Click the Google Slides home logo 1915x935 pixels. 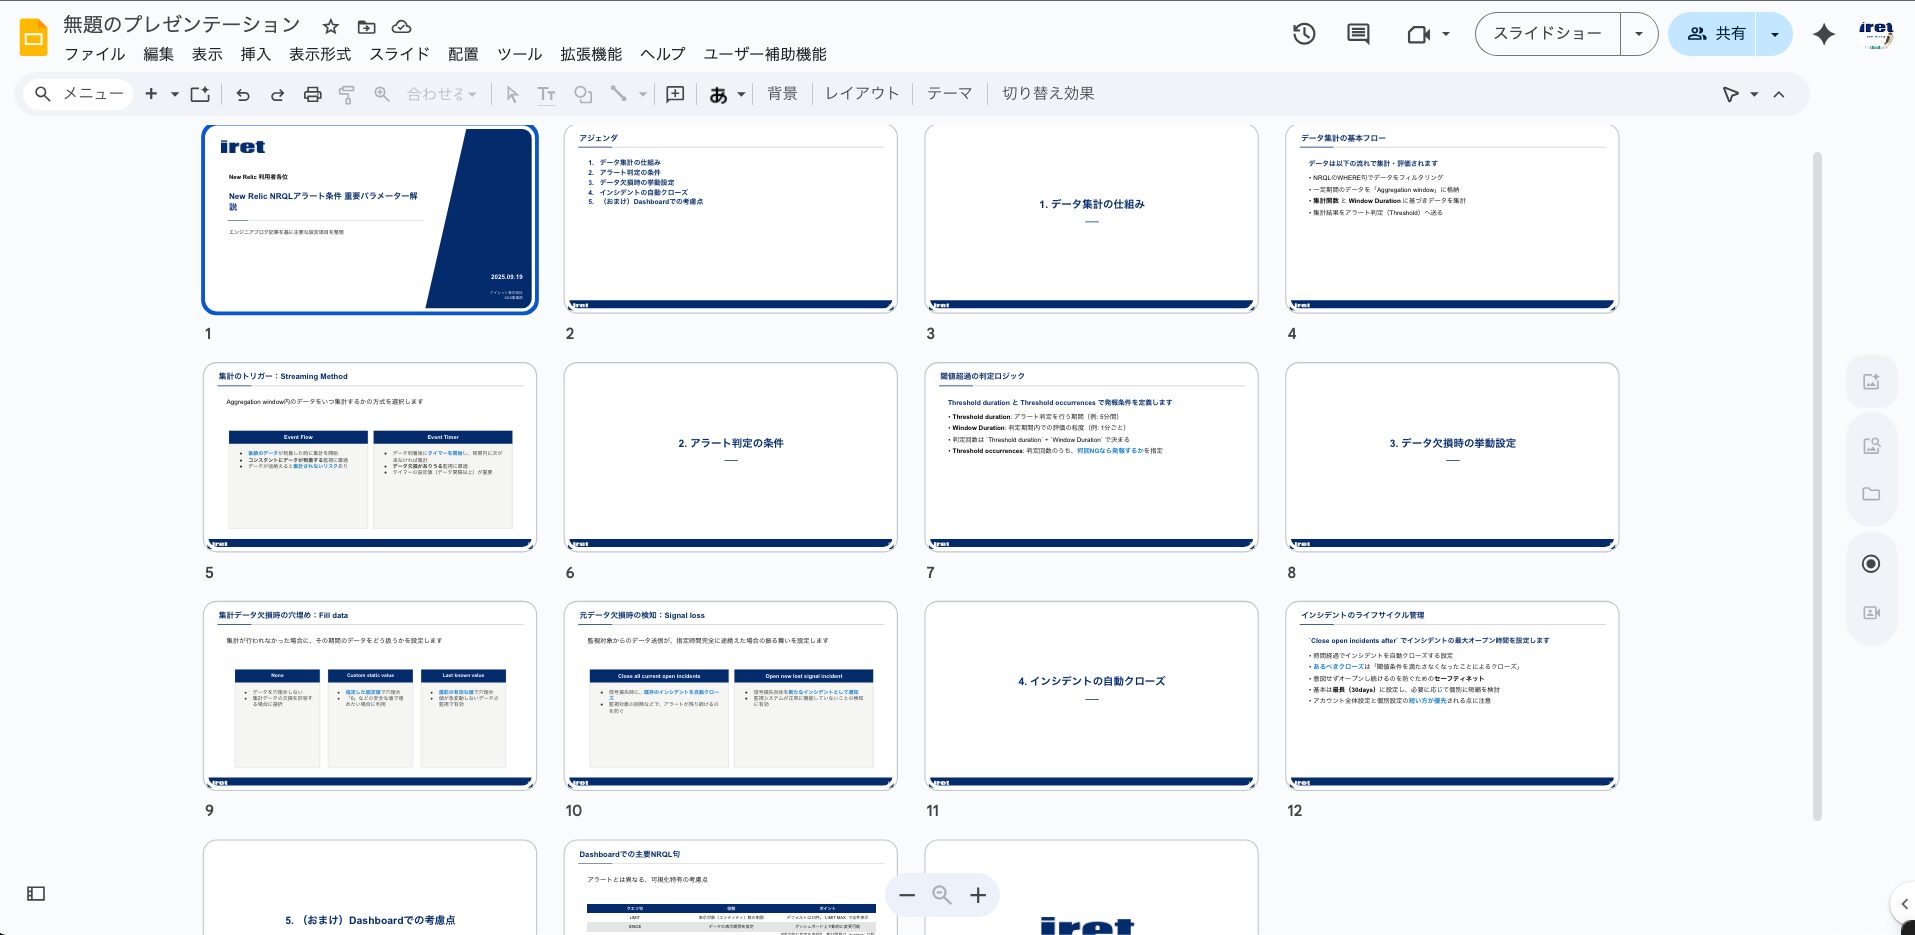33,38
